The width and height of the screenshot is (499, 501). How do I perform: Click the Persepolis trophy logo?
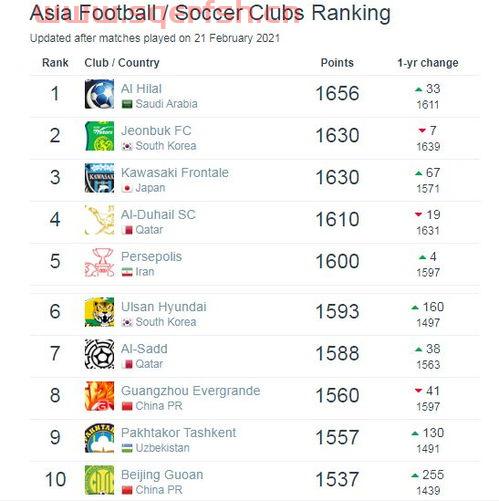[x=99, y=262]
